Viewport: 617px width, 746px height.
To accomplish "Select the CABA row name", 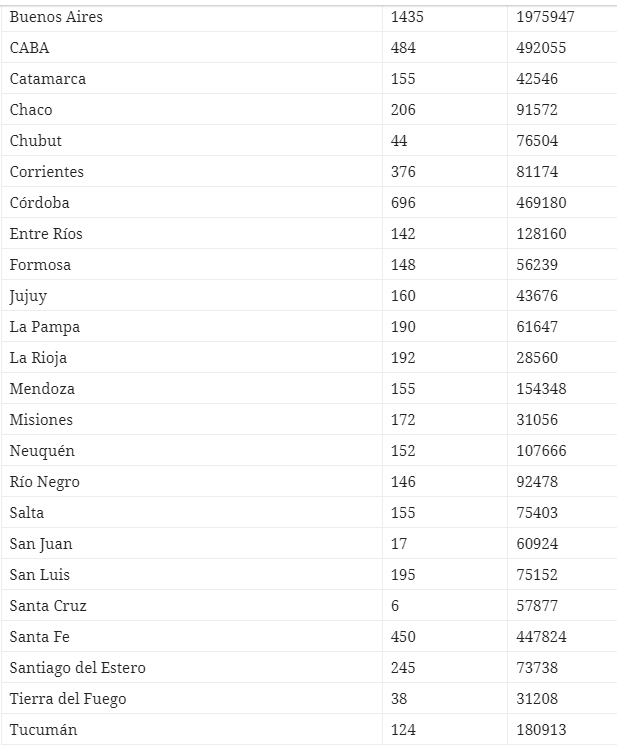I will (x=30, y=48).
